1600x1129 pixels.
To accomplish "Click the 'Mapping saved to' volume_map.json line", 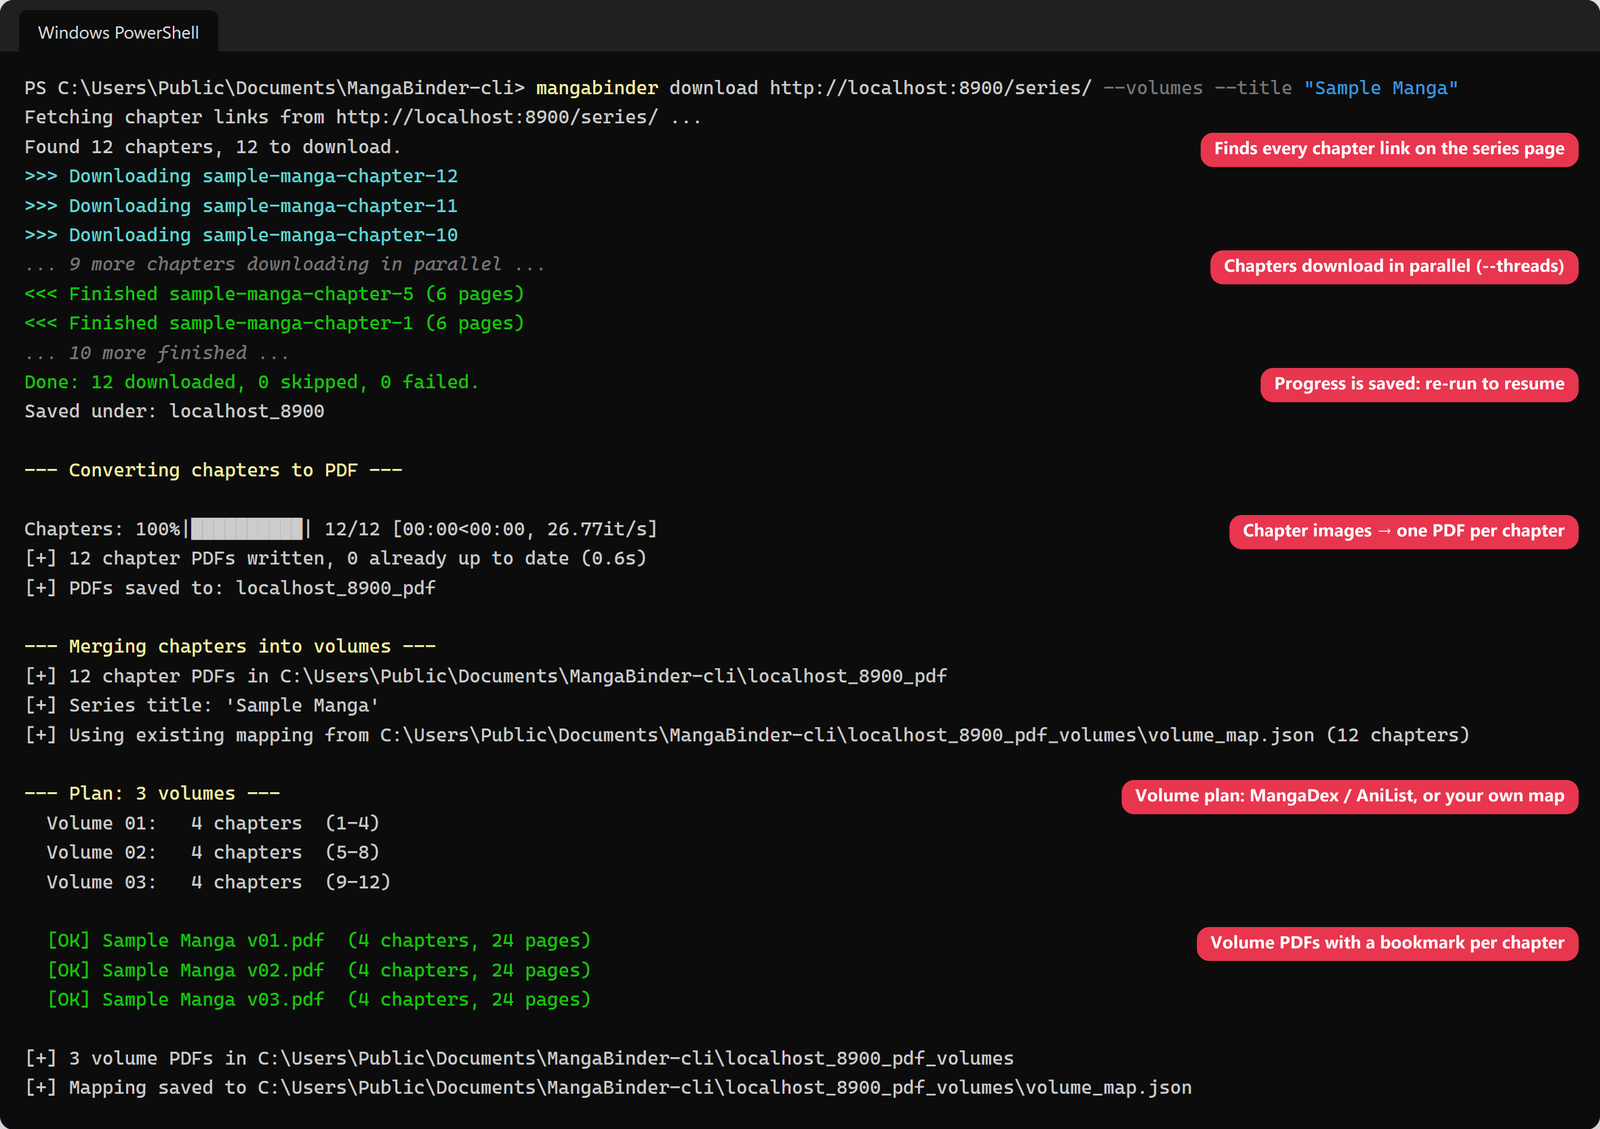I will pos(608,1088).
